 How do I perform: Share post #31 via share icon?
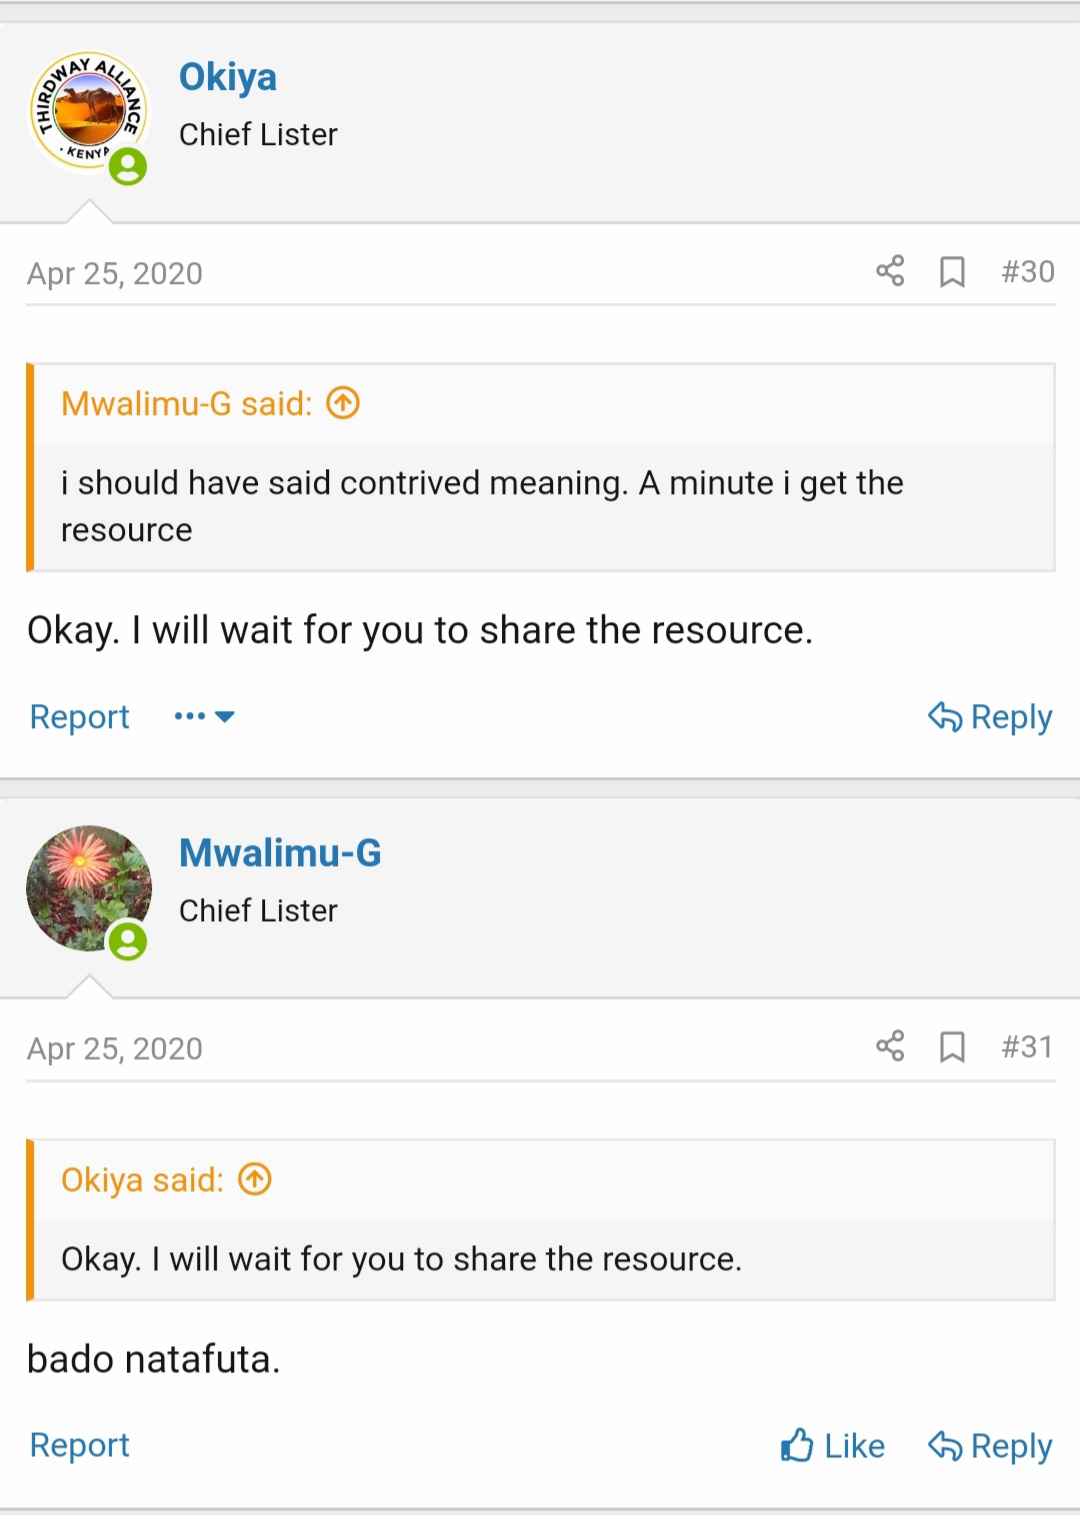click(890, 1046)
